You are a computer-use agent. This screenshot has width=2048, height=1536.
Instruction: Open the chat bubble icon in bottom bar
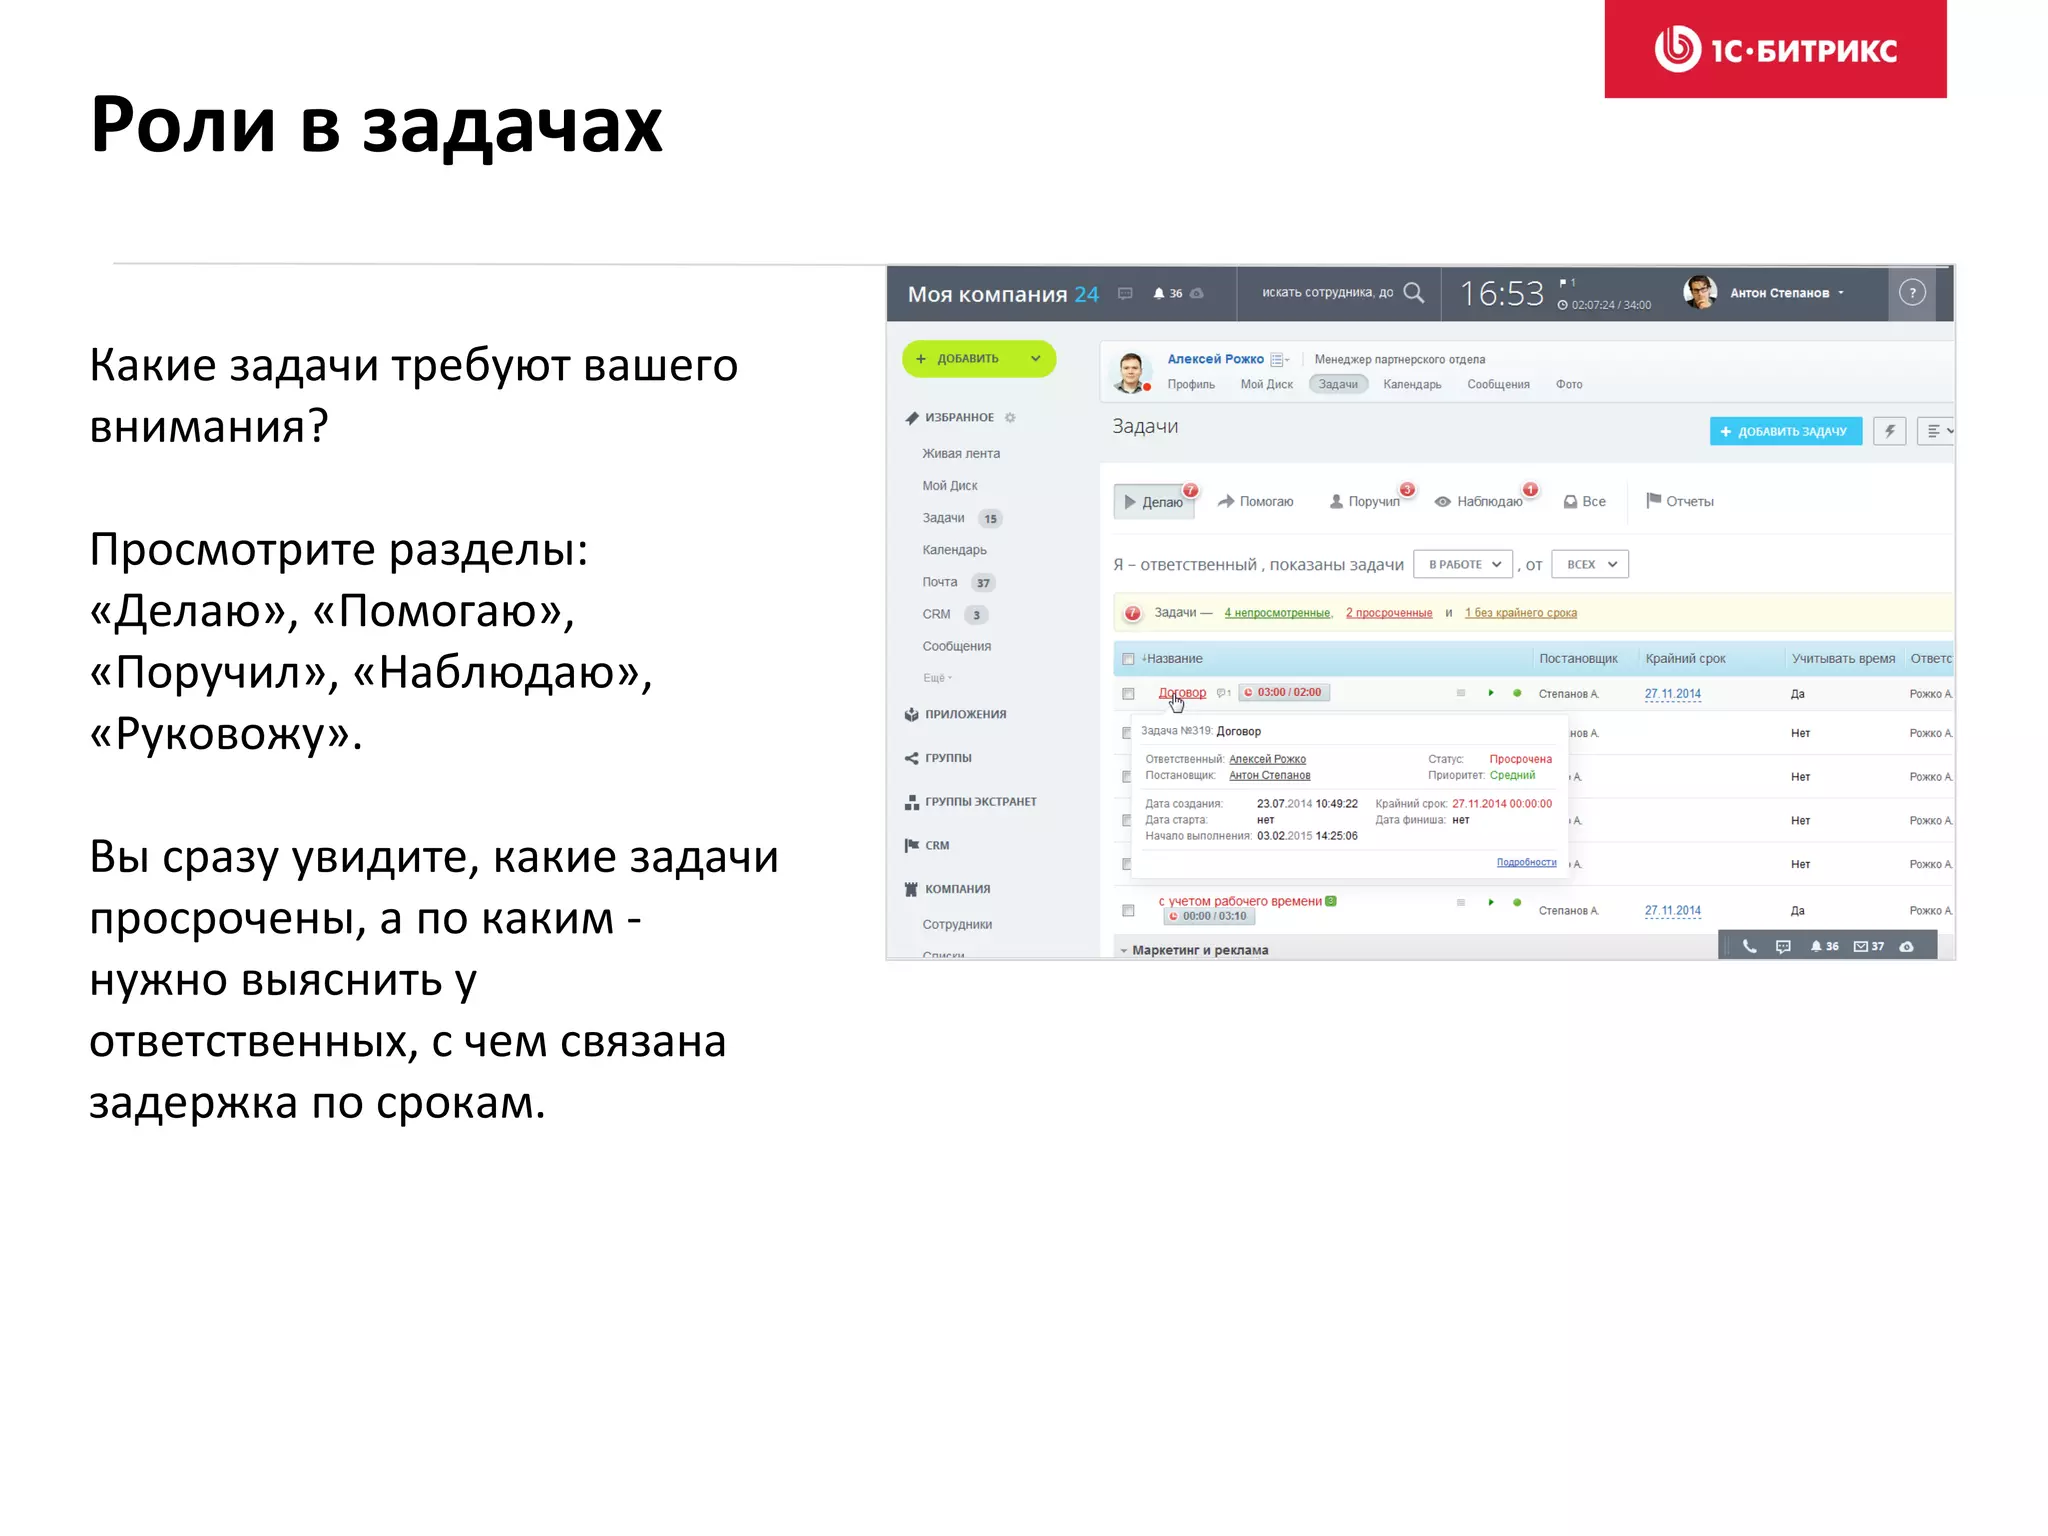(1783, 946)
